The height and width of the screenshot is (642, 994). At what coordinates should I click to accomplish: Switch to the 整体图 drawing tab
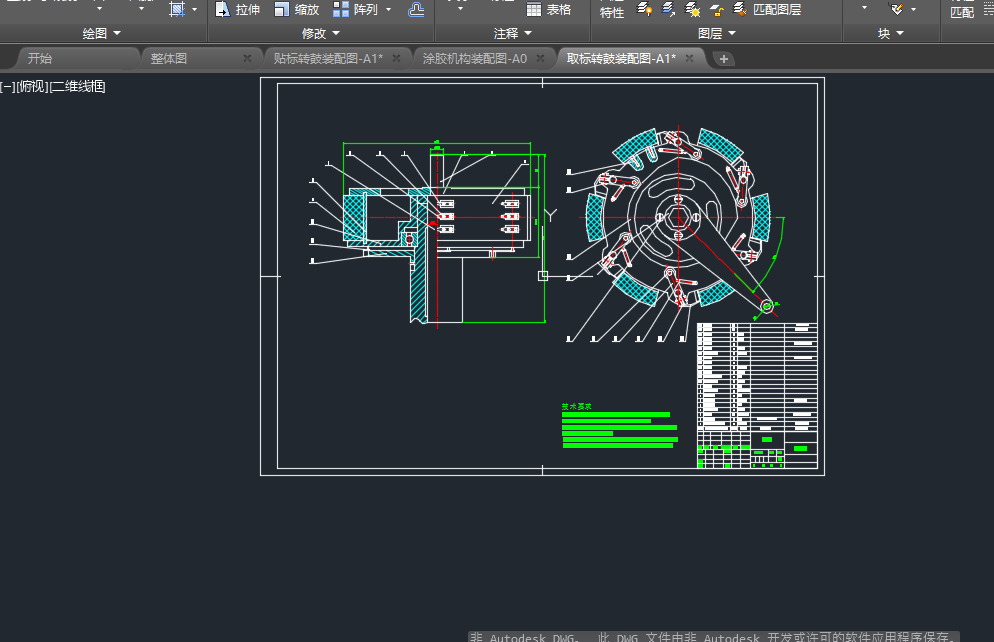(x=169, y=59)
